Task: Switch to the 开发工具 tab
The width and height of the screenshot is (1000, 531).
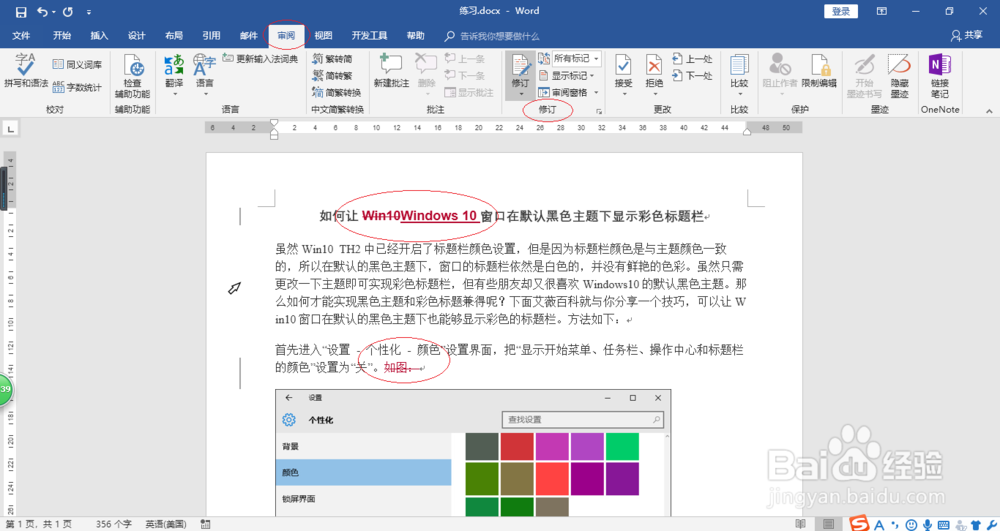Action: click(x=369, y=36)
